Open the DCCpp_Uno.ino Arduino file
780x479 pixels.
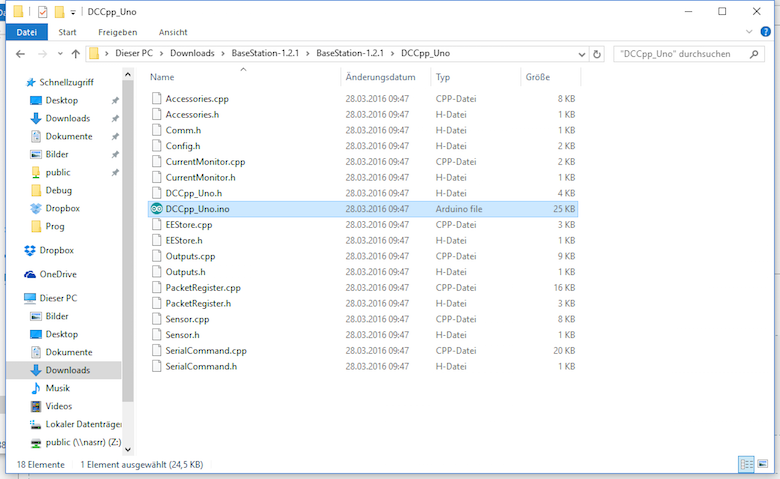195,209
